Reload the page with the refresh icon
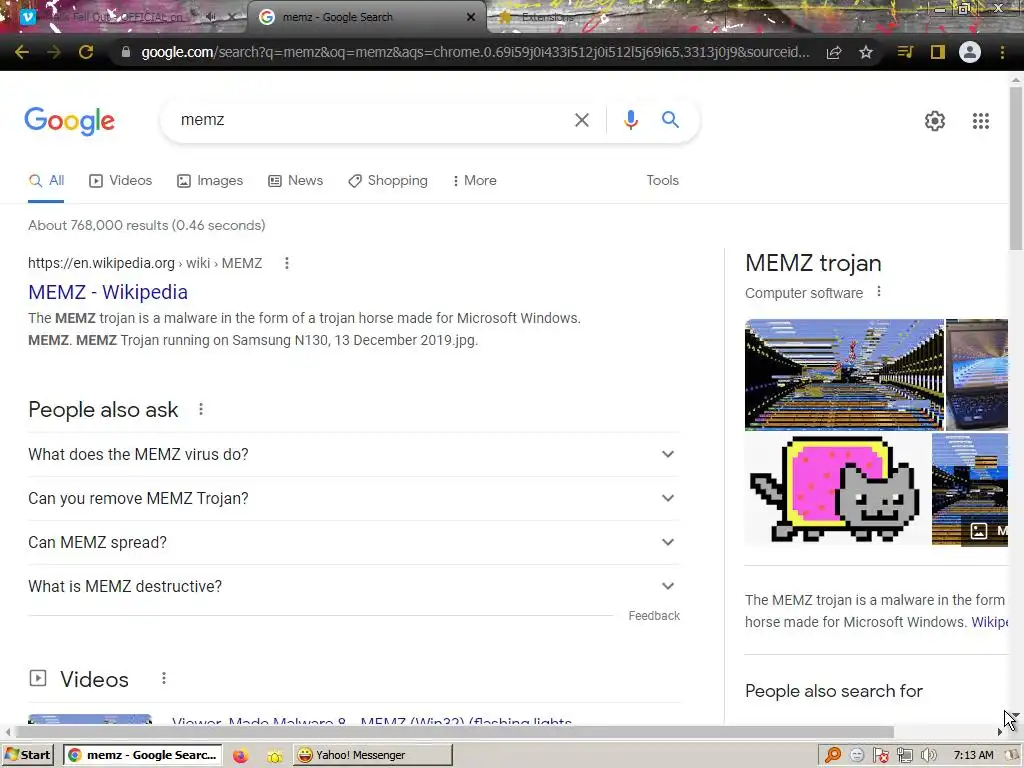 click(x=86, y=52)
